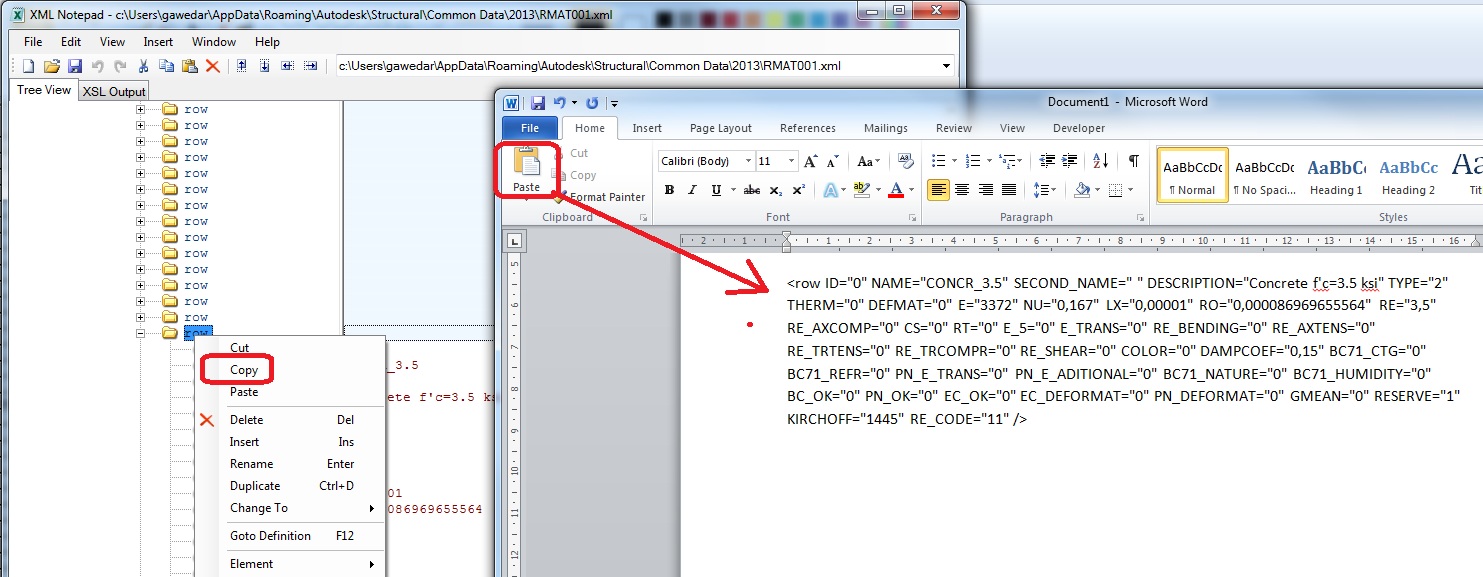Open Change To submenu in context menu
Screen dimensions: 1483x577
[290, 508]
